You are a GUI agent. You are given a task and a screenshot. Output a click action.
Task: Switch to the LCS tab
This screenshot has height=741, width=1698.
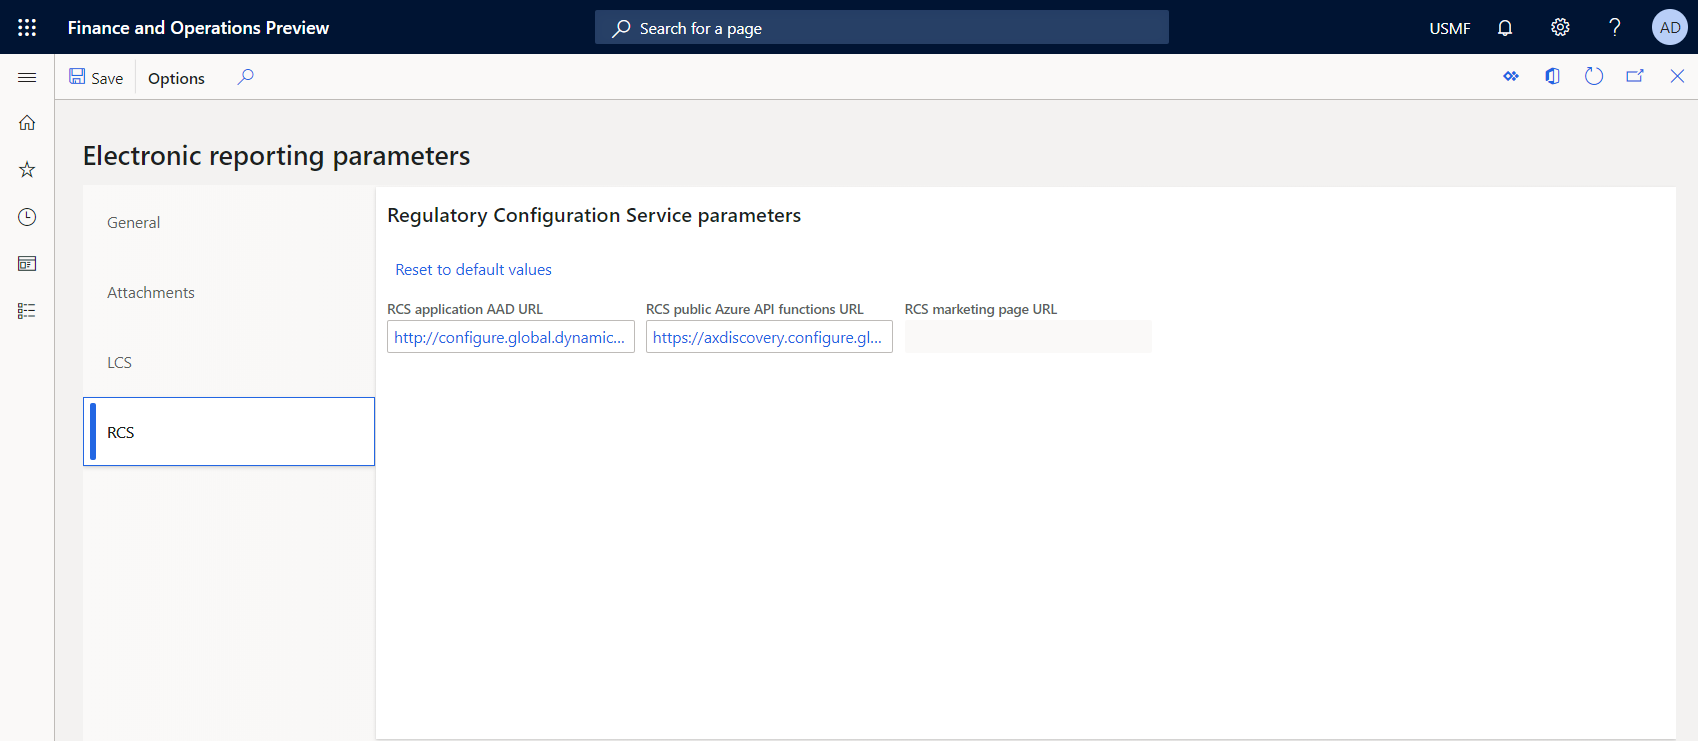[229, 362]
